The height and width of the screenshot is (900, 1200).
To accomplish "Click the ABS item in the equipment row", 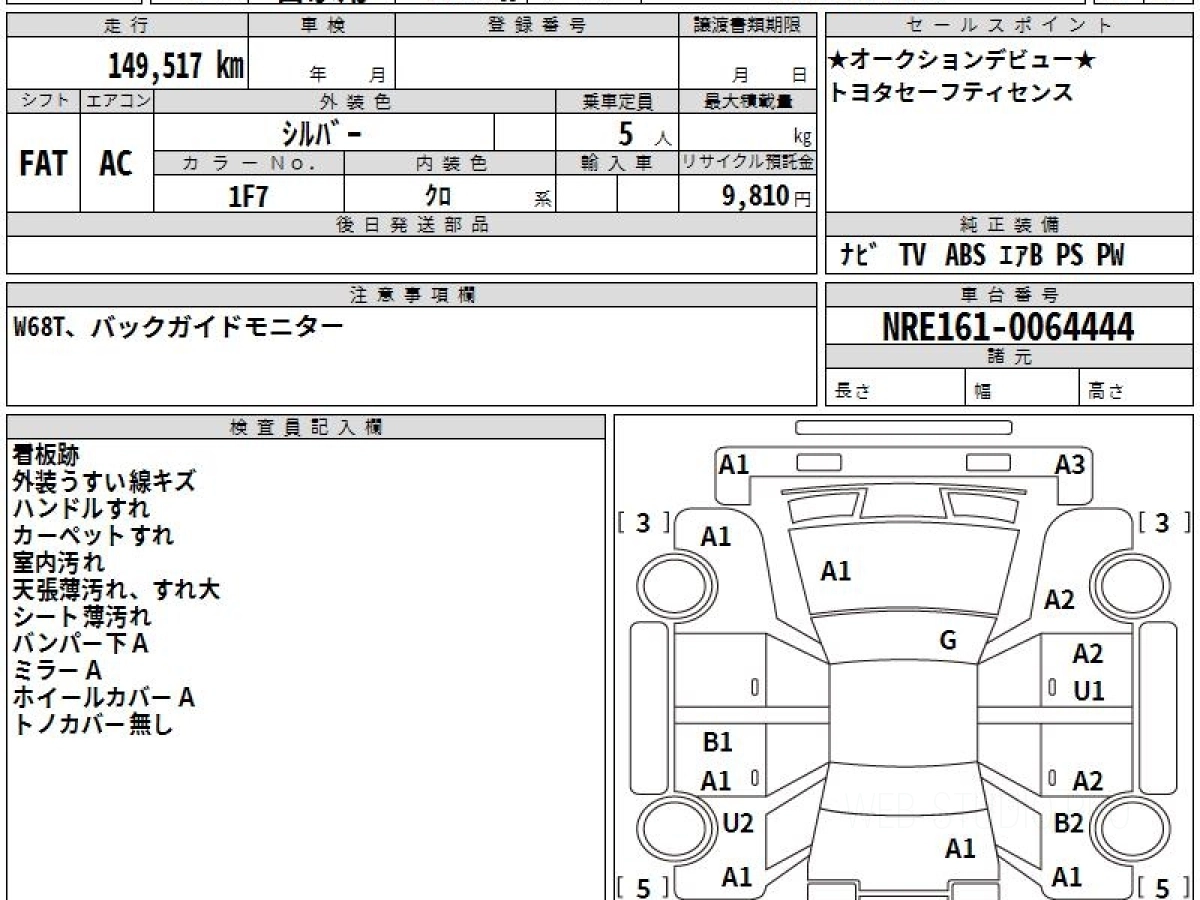I will 964,256.
